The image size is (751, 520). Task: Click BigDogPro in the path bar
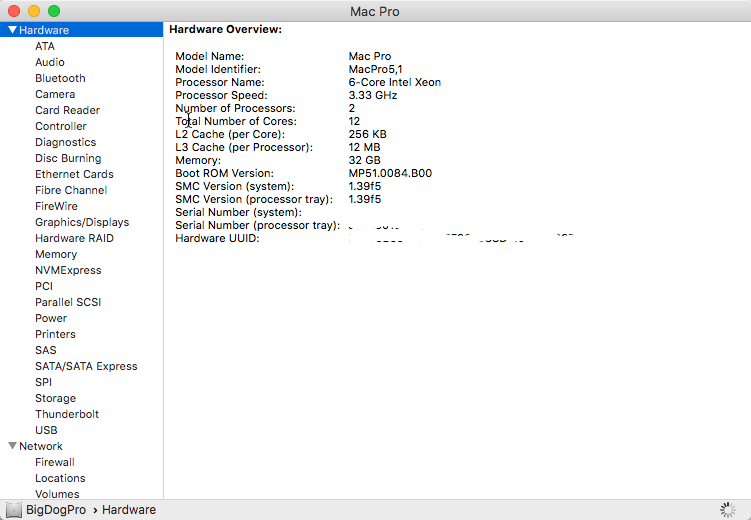click(56, 510)
